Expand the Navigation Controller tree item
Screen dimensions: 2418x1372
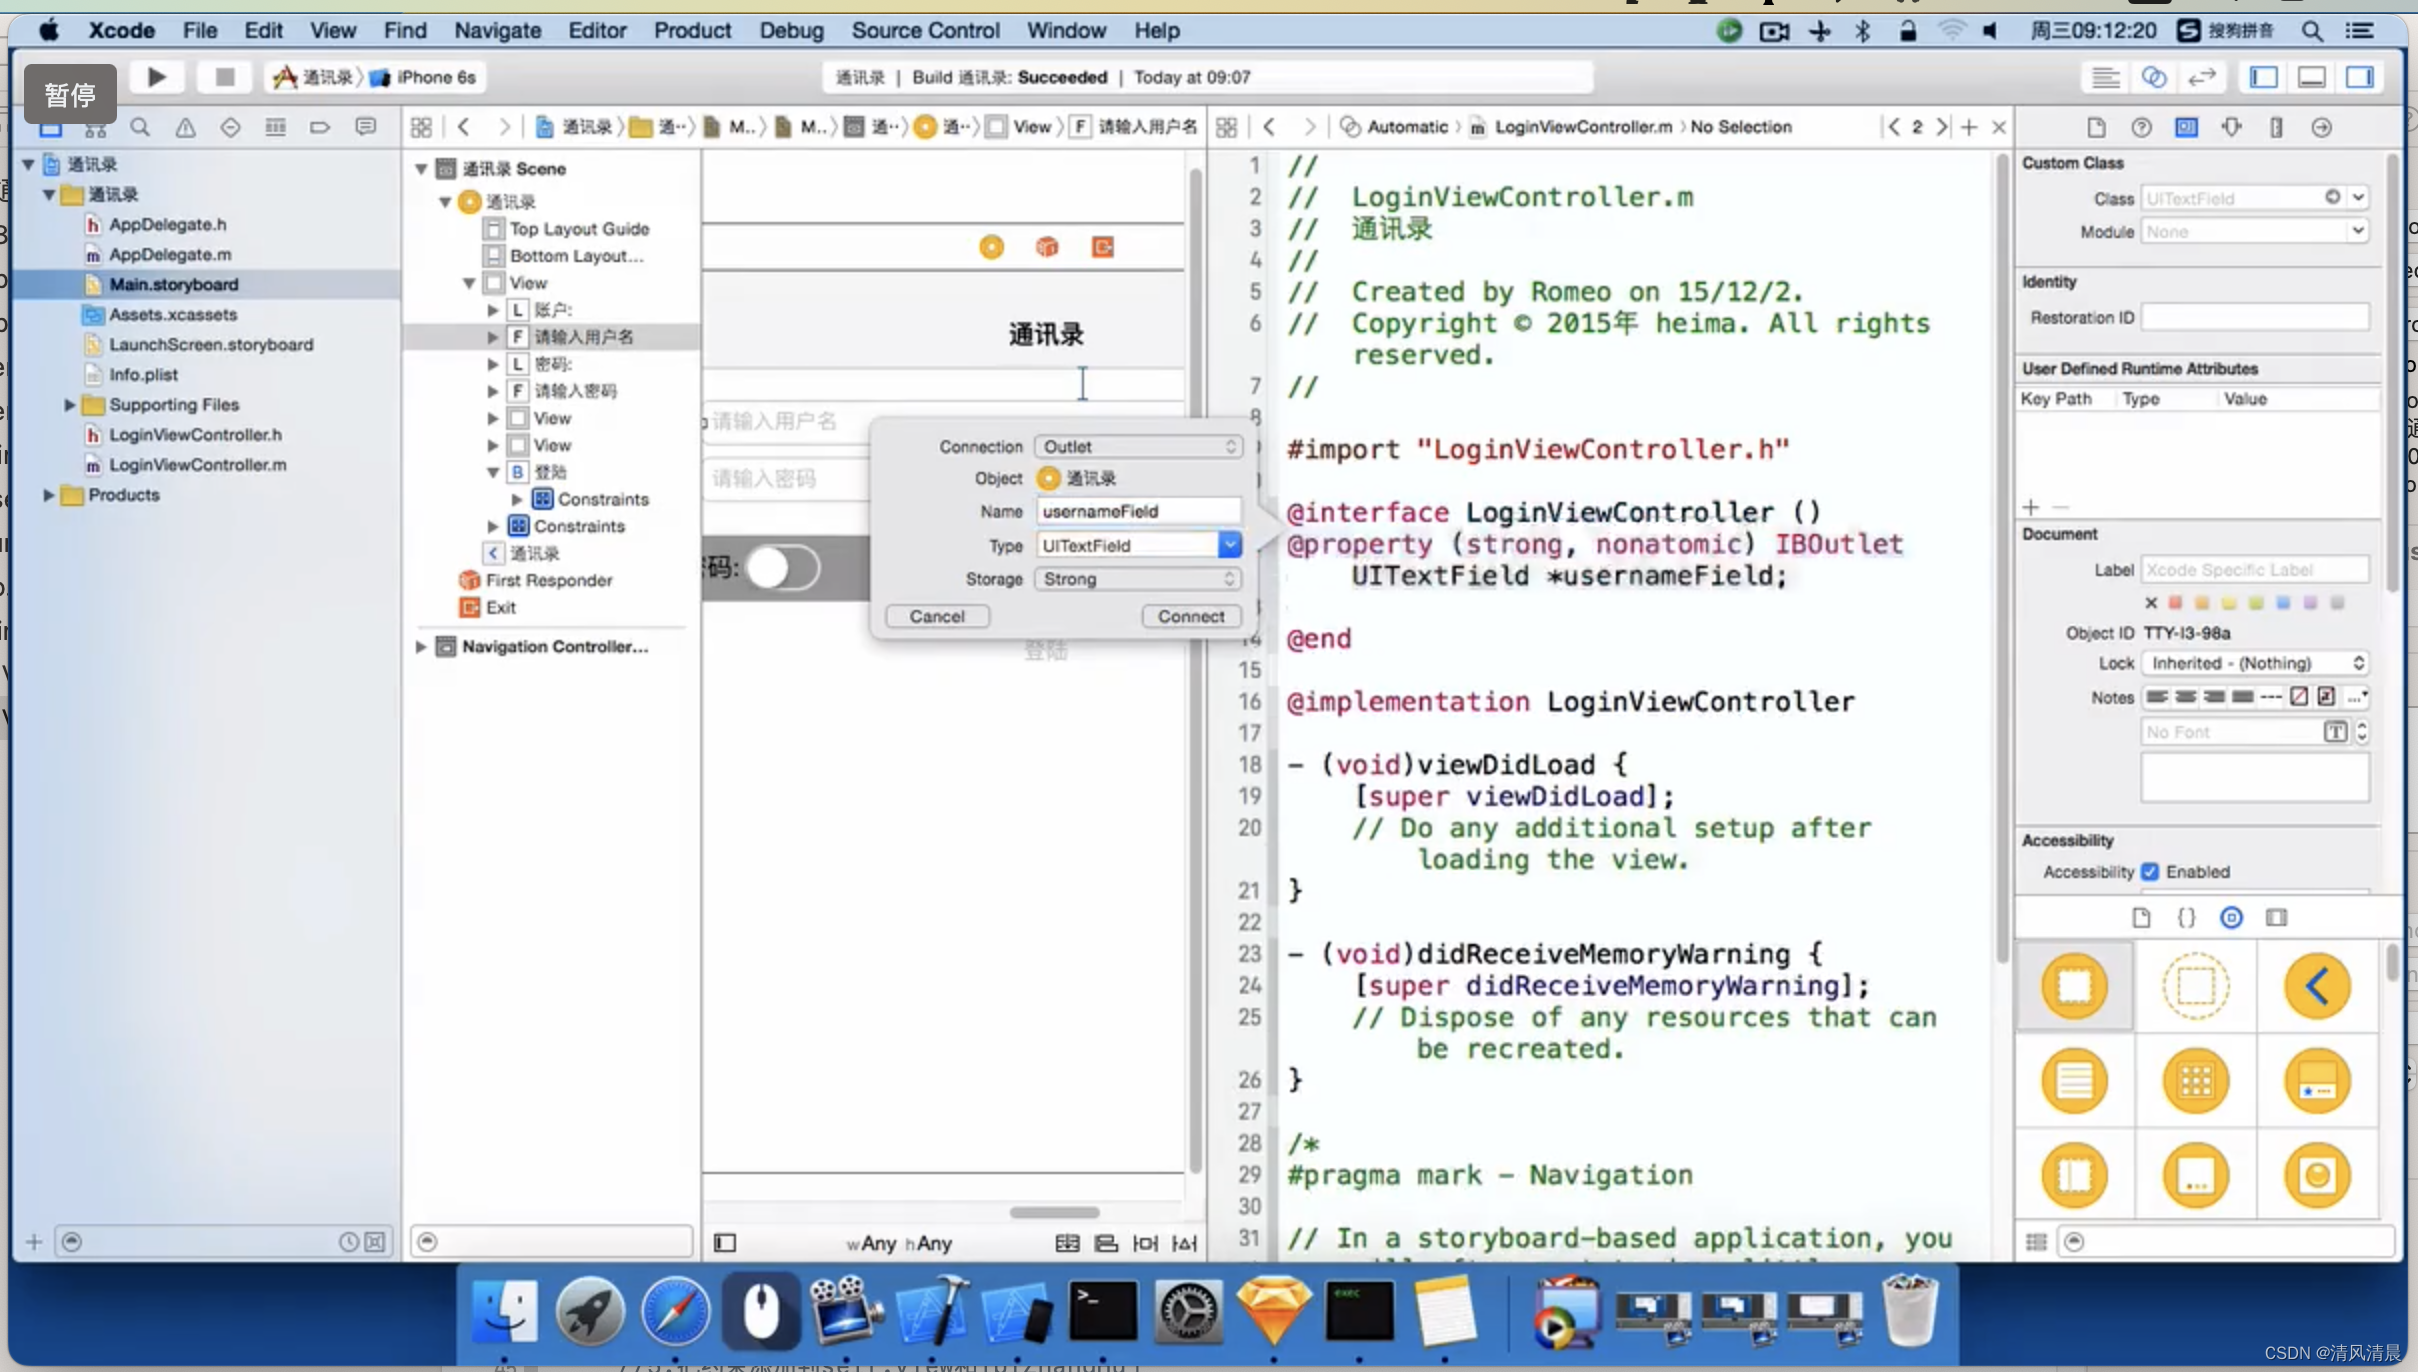tap(420, 646)
